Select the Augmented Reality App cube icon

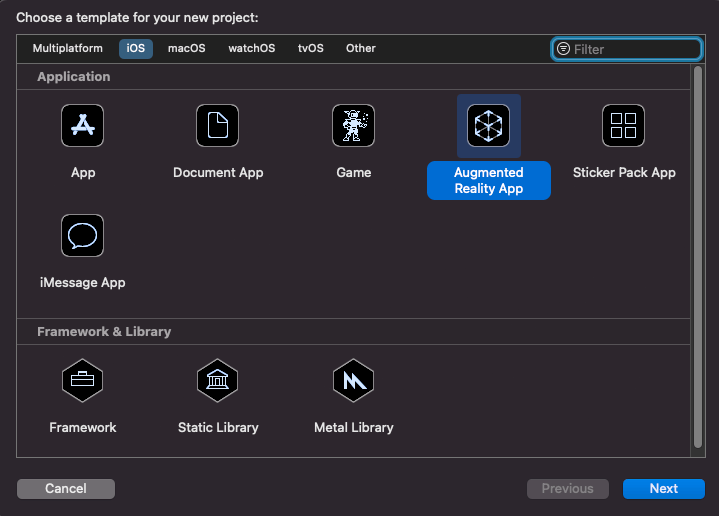coord(488,125)
